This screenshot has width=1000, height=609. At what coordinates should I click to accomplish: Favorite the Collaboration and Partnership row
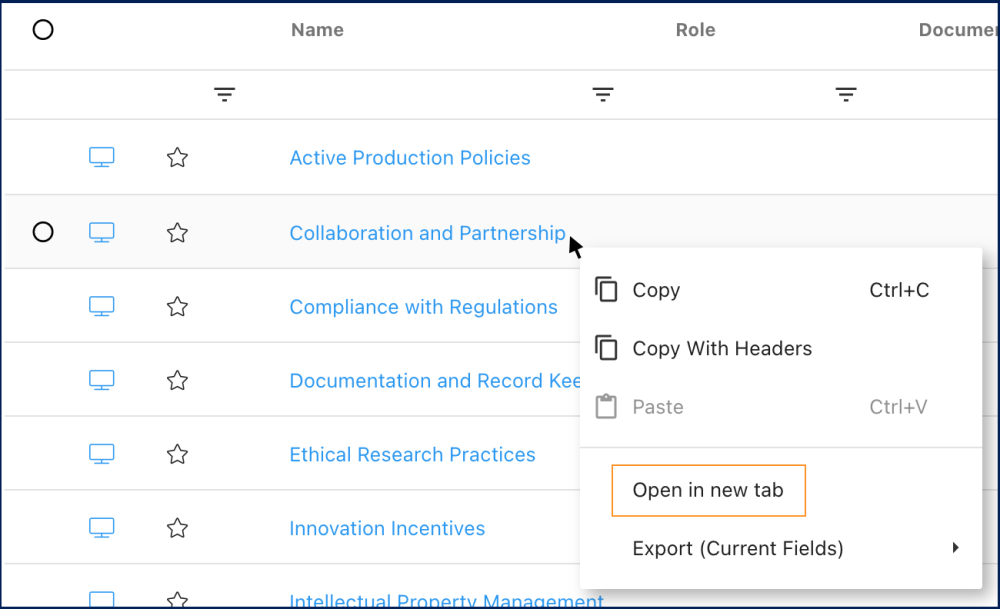click(177, 233)
